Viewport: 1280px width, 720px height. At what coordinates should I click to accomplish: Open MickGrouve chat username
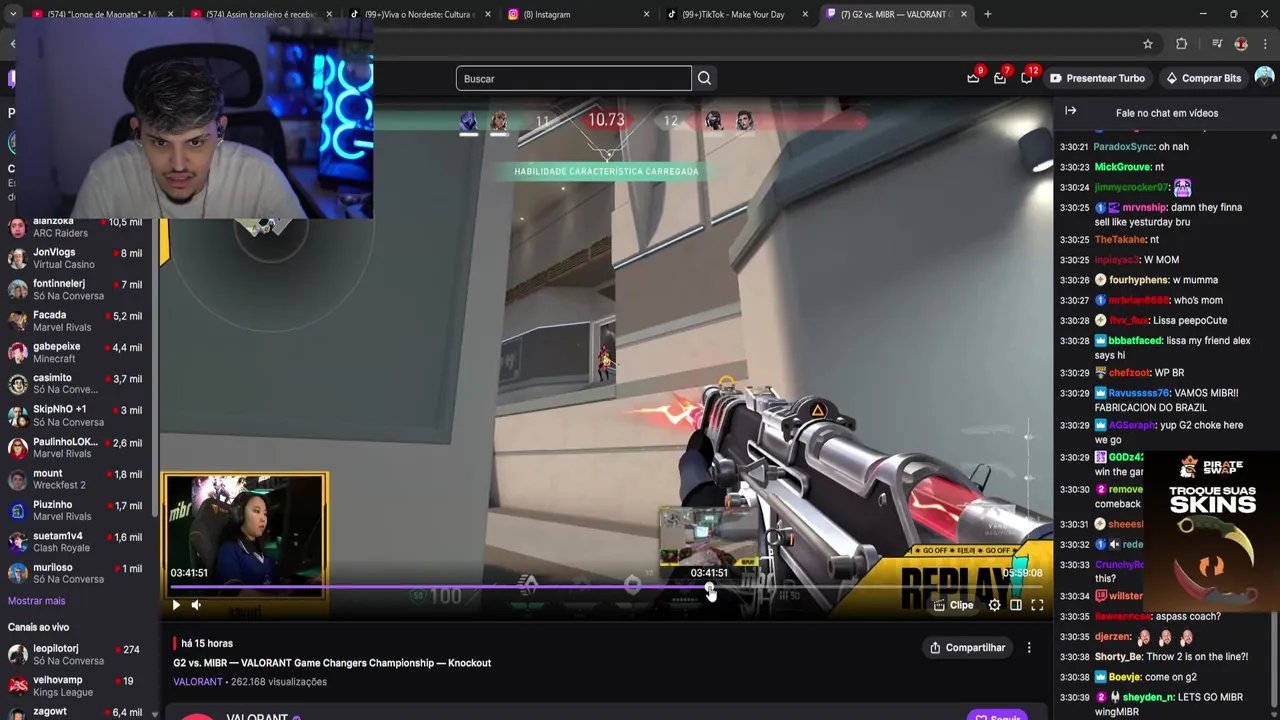(x=1122, y=167)
